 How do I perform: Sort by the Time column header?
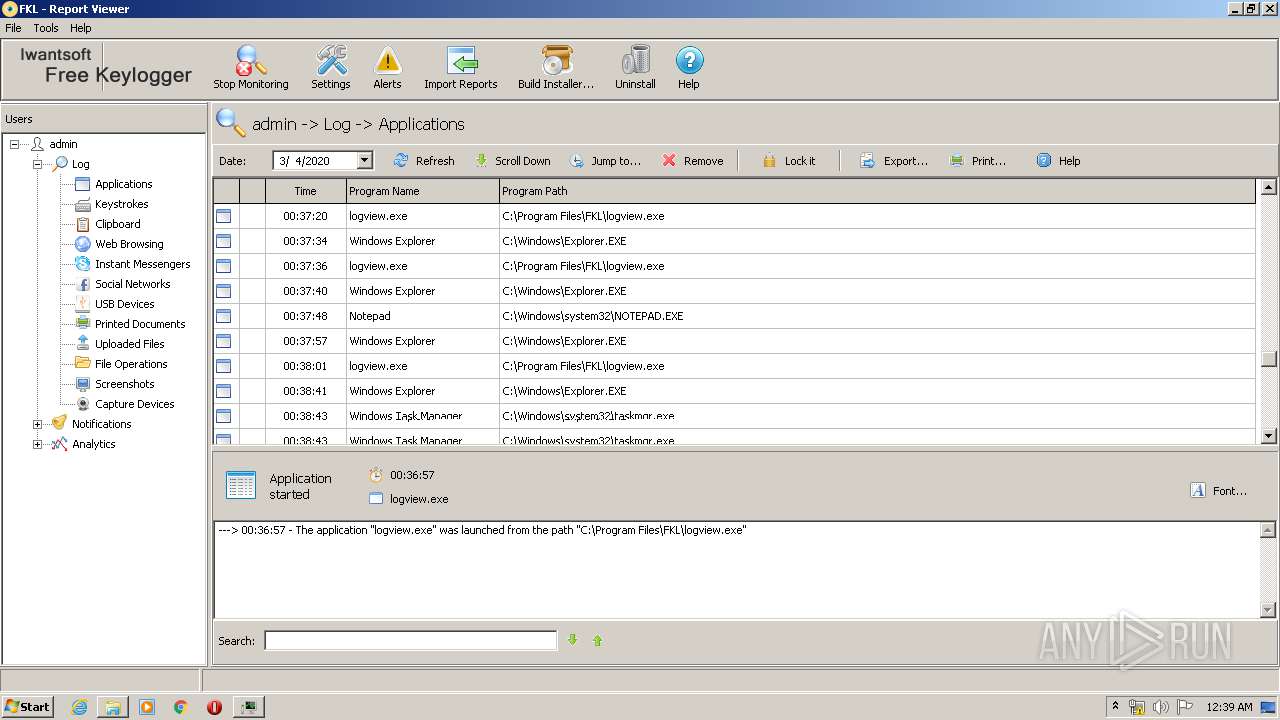[x=306, y=191]
